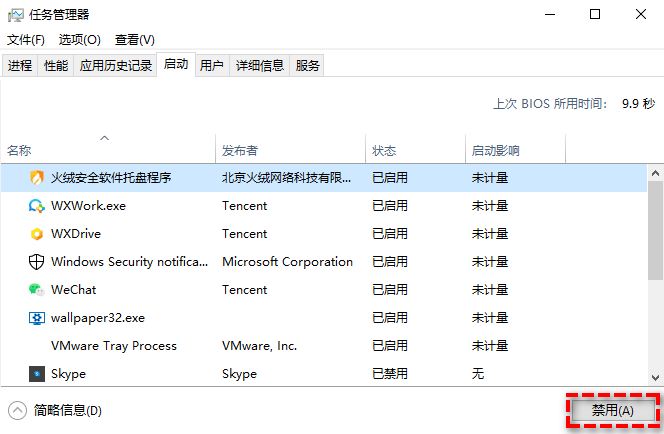This screenshot has width=664, height=434.
Task: Click 未计量 impact in wallpaper32.exe row
Action: click(490, 318)
